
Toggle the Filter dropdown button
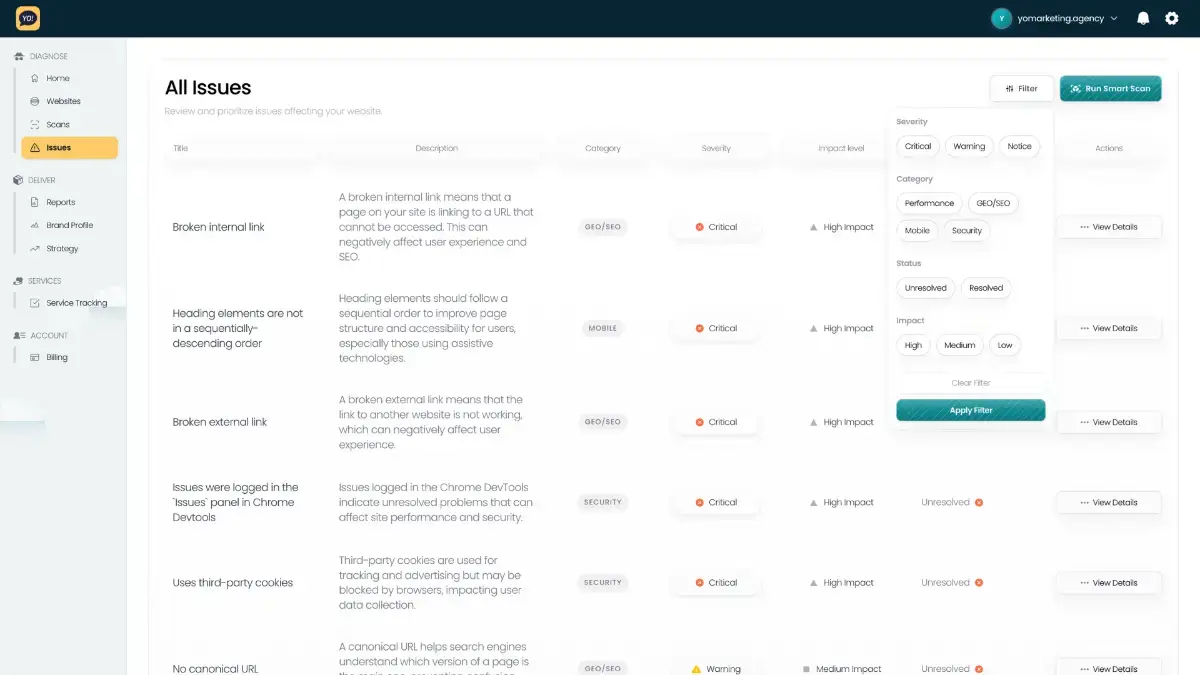click(1022, 88)
